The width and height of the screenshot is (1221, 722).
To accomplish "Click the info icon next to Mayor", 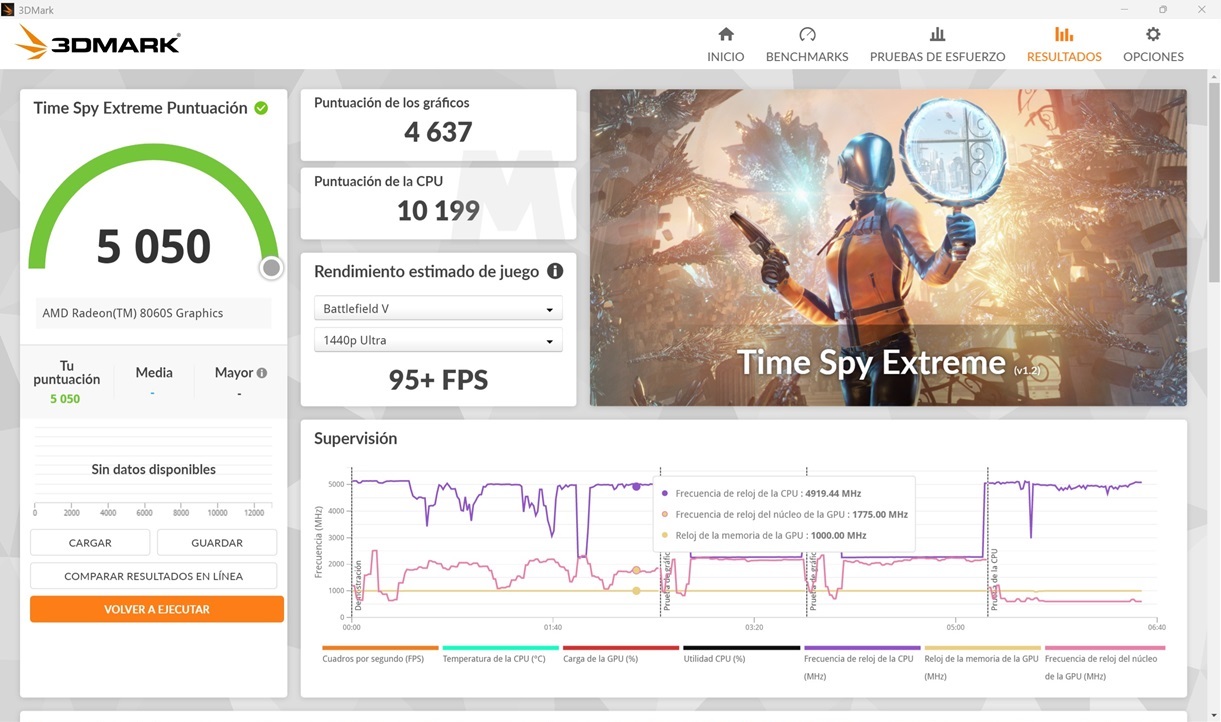I will 262,371.
